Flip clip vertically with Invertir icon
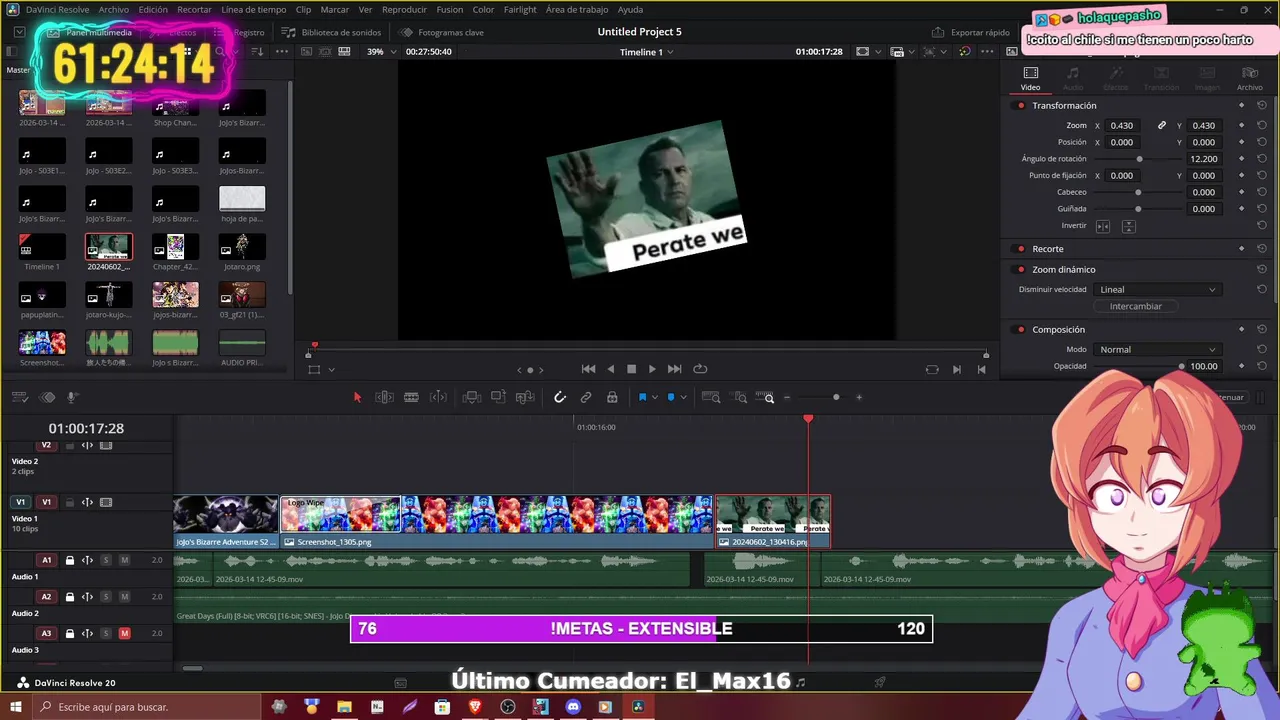 pos(1128,226)
